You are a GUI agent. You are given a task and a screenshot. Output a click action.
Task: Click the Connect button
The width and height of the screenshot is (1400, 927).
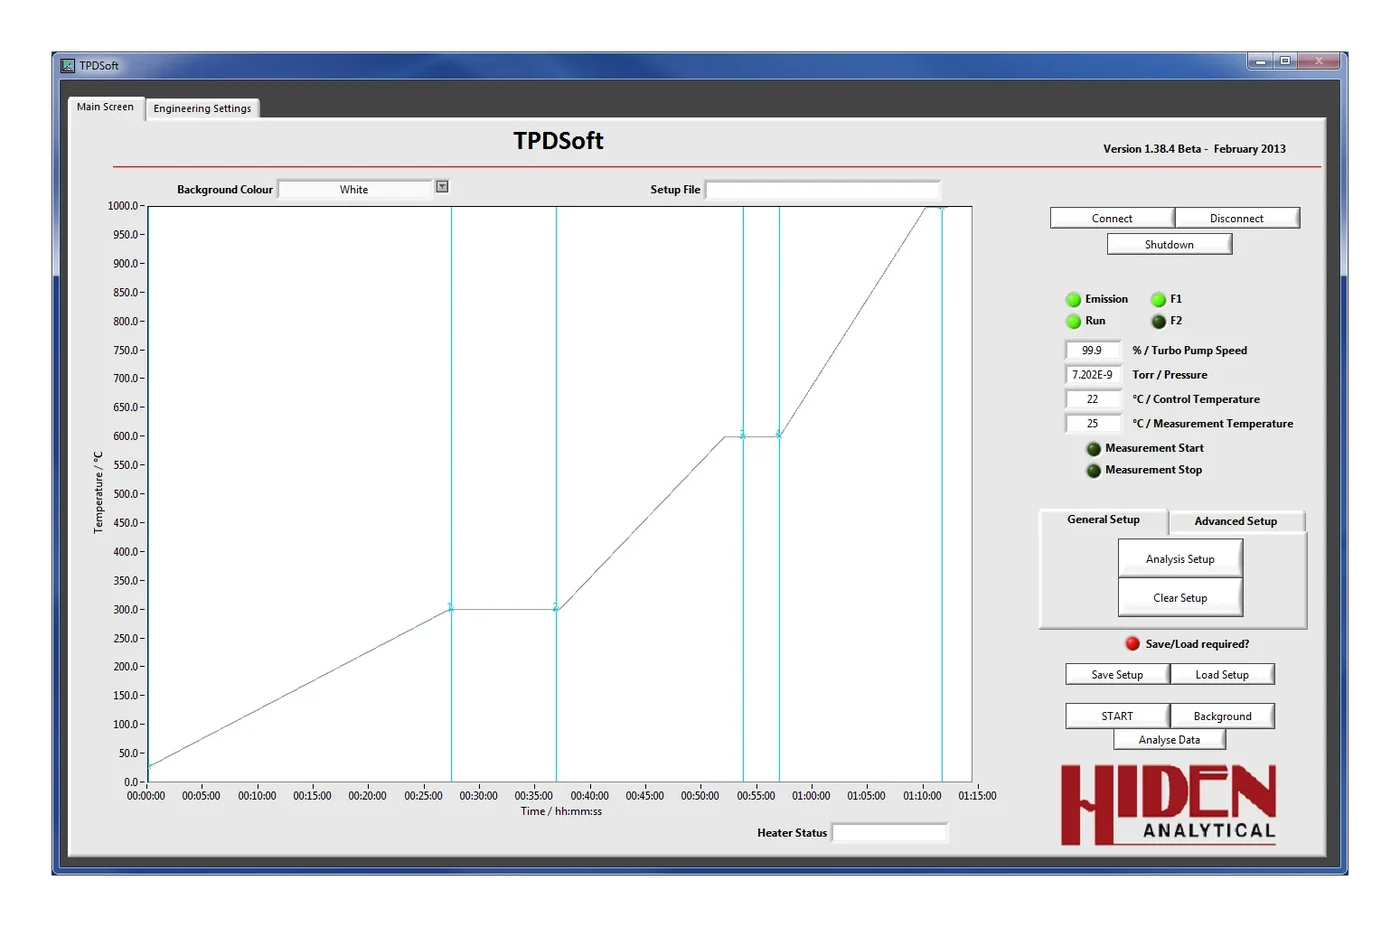tap(1112, 218)
